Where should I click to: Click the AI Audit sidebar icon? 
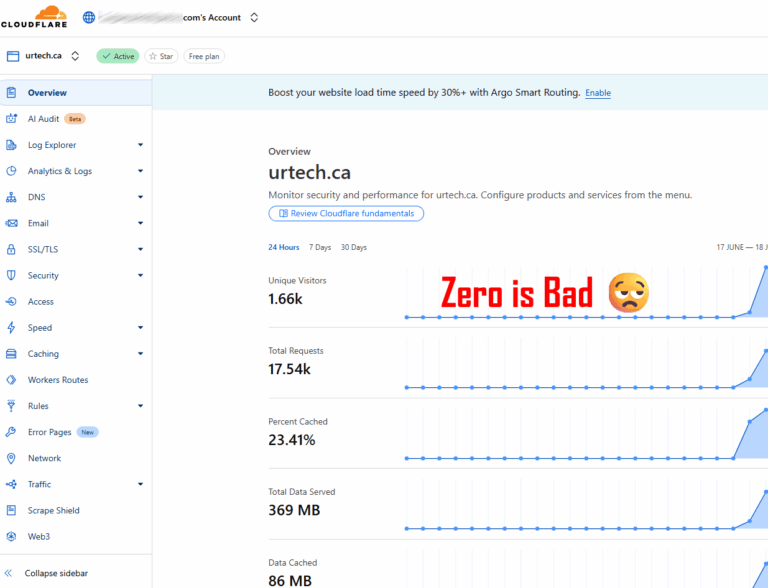[x=11, y=119]
